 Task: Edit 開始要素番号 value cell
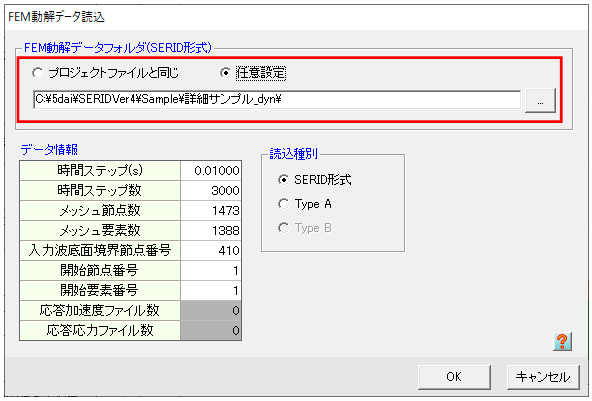pos(211,291)
